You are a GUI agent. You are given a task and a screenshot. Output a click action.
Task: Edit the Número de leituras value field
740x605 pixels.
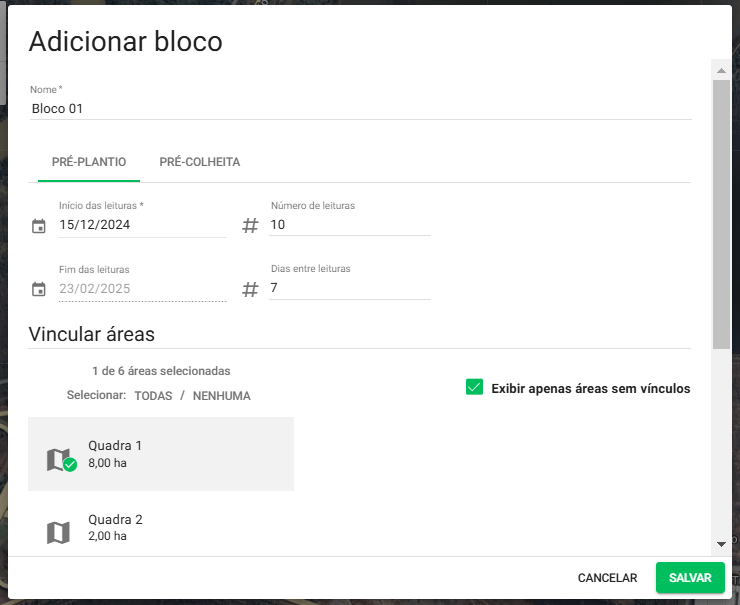(x=349, y=225)
